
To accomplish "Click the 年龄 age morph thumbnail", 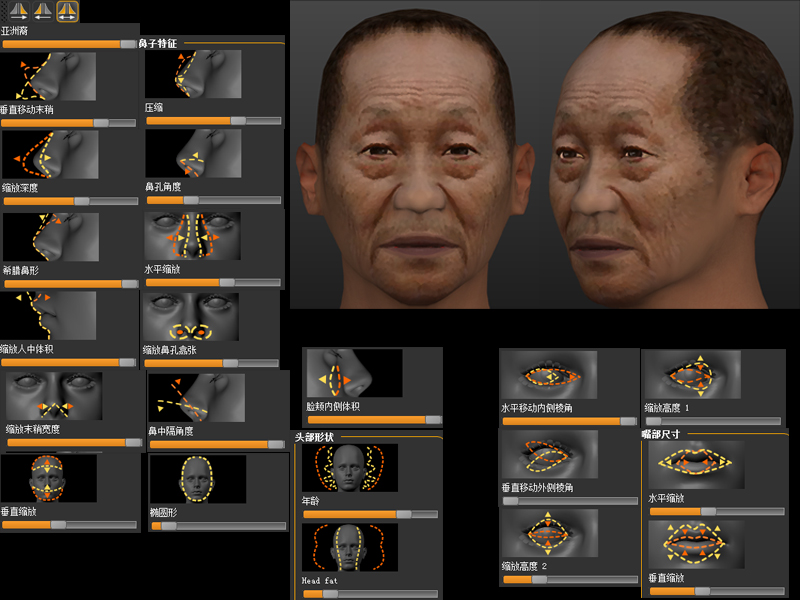I will click(349, 468).
